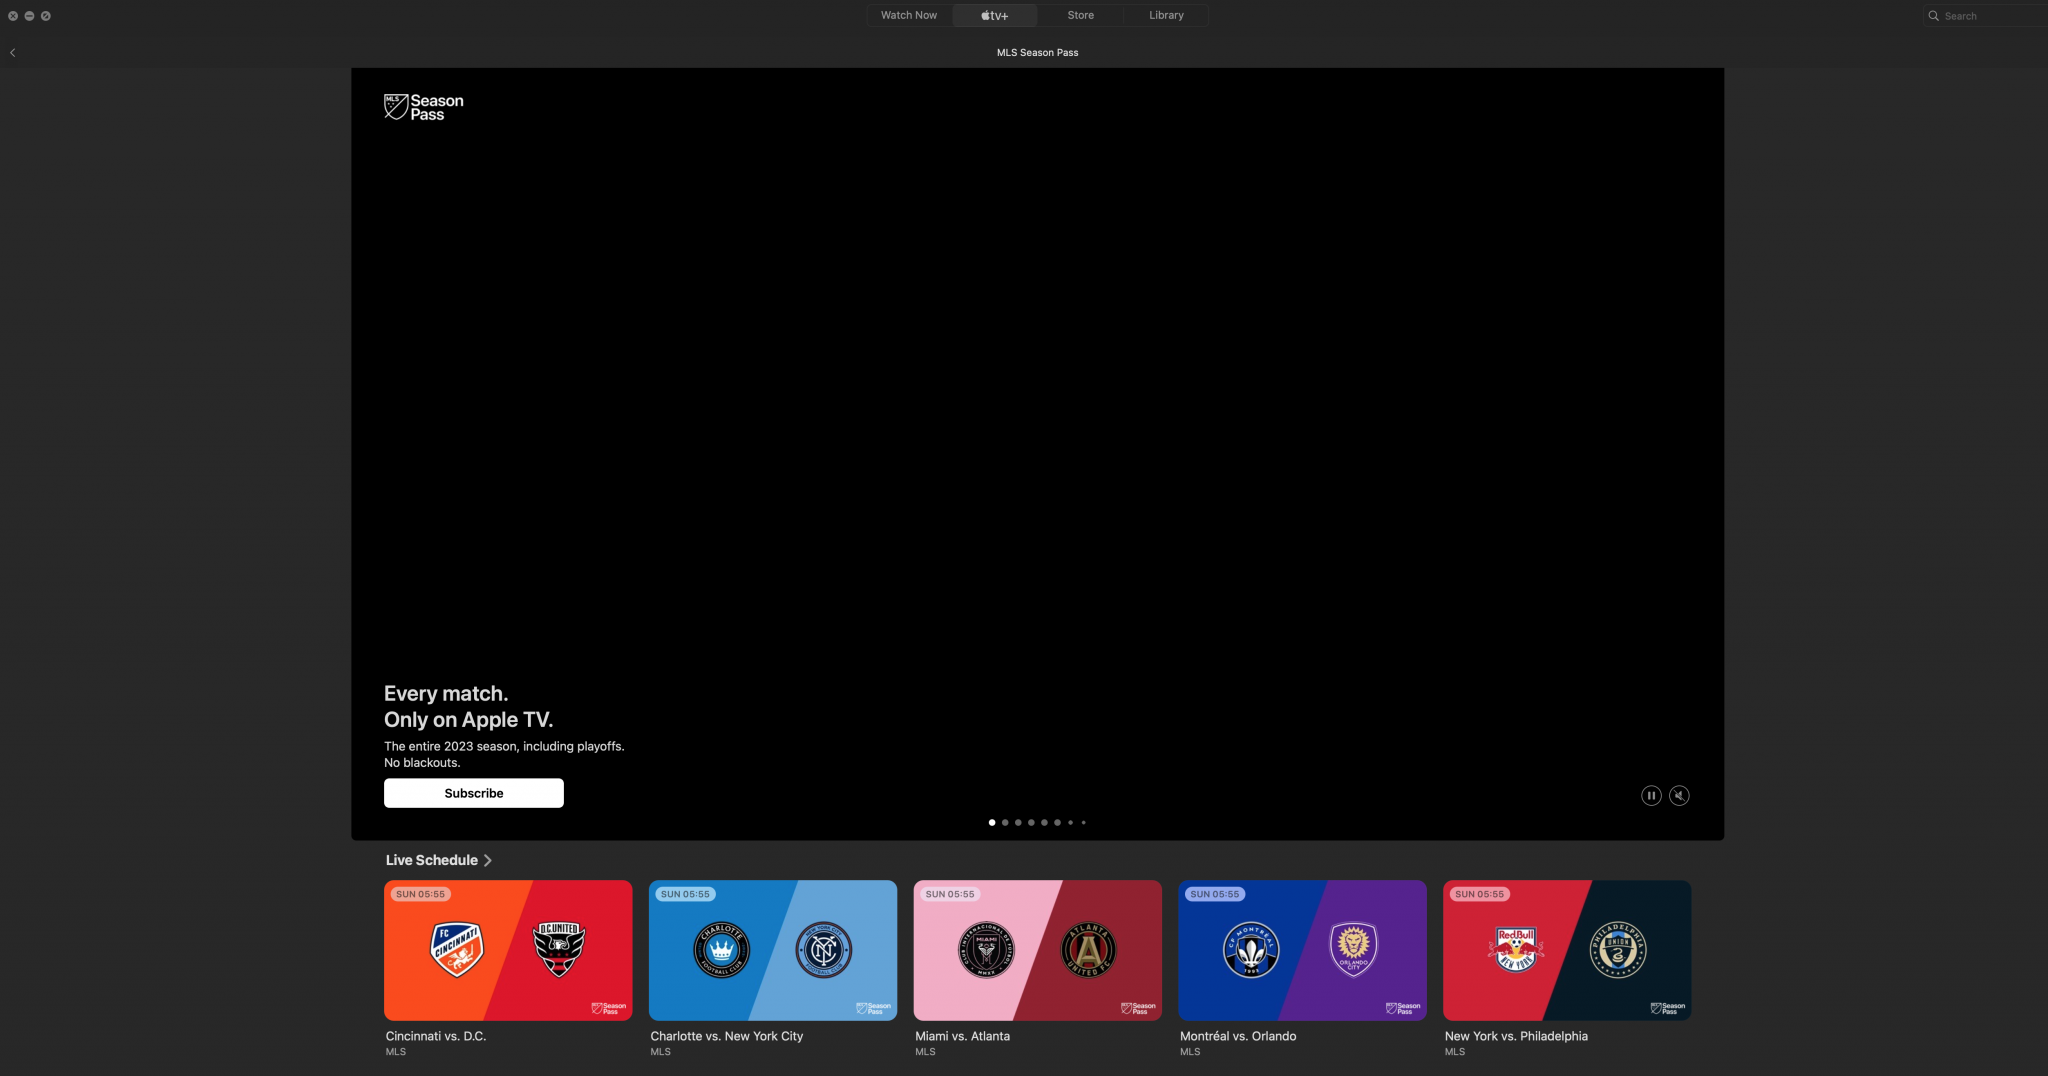Select the second carousel page dot
The width and height of the screenshot is (2048, 1076).
[x=1005, y=823]
